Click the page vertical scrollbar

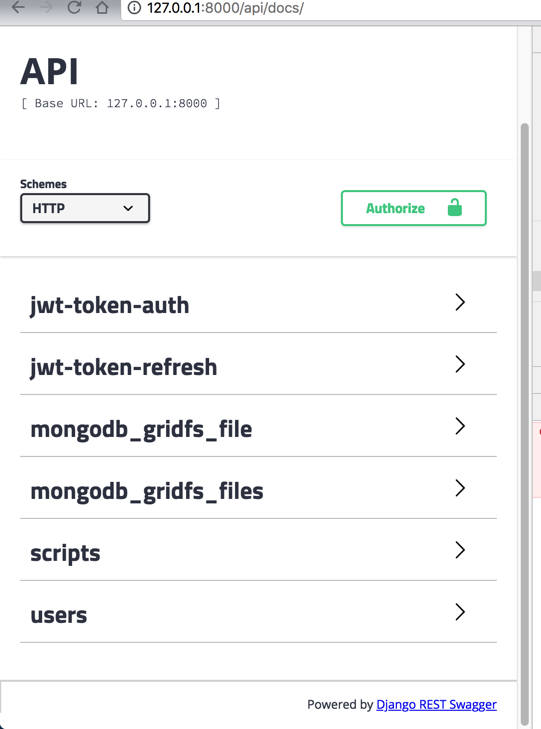525,423
